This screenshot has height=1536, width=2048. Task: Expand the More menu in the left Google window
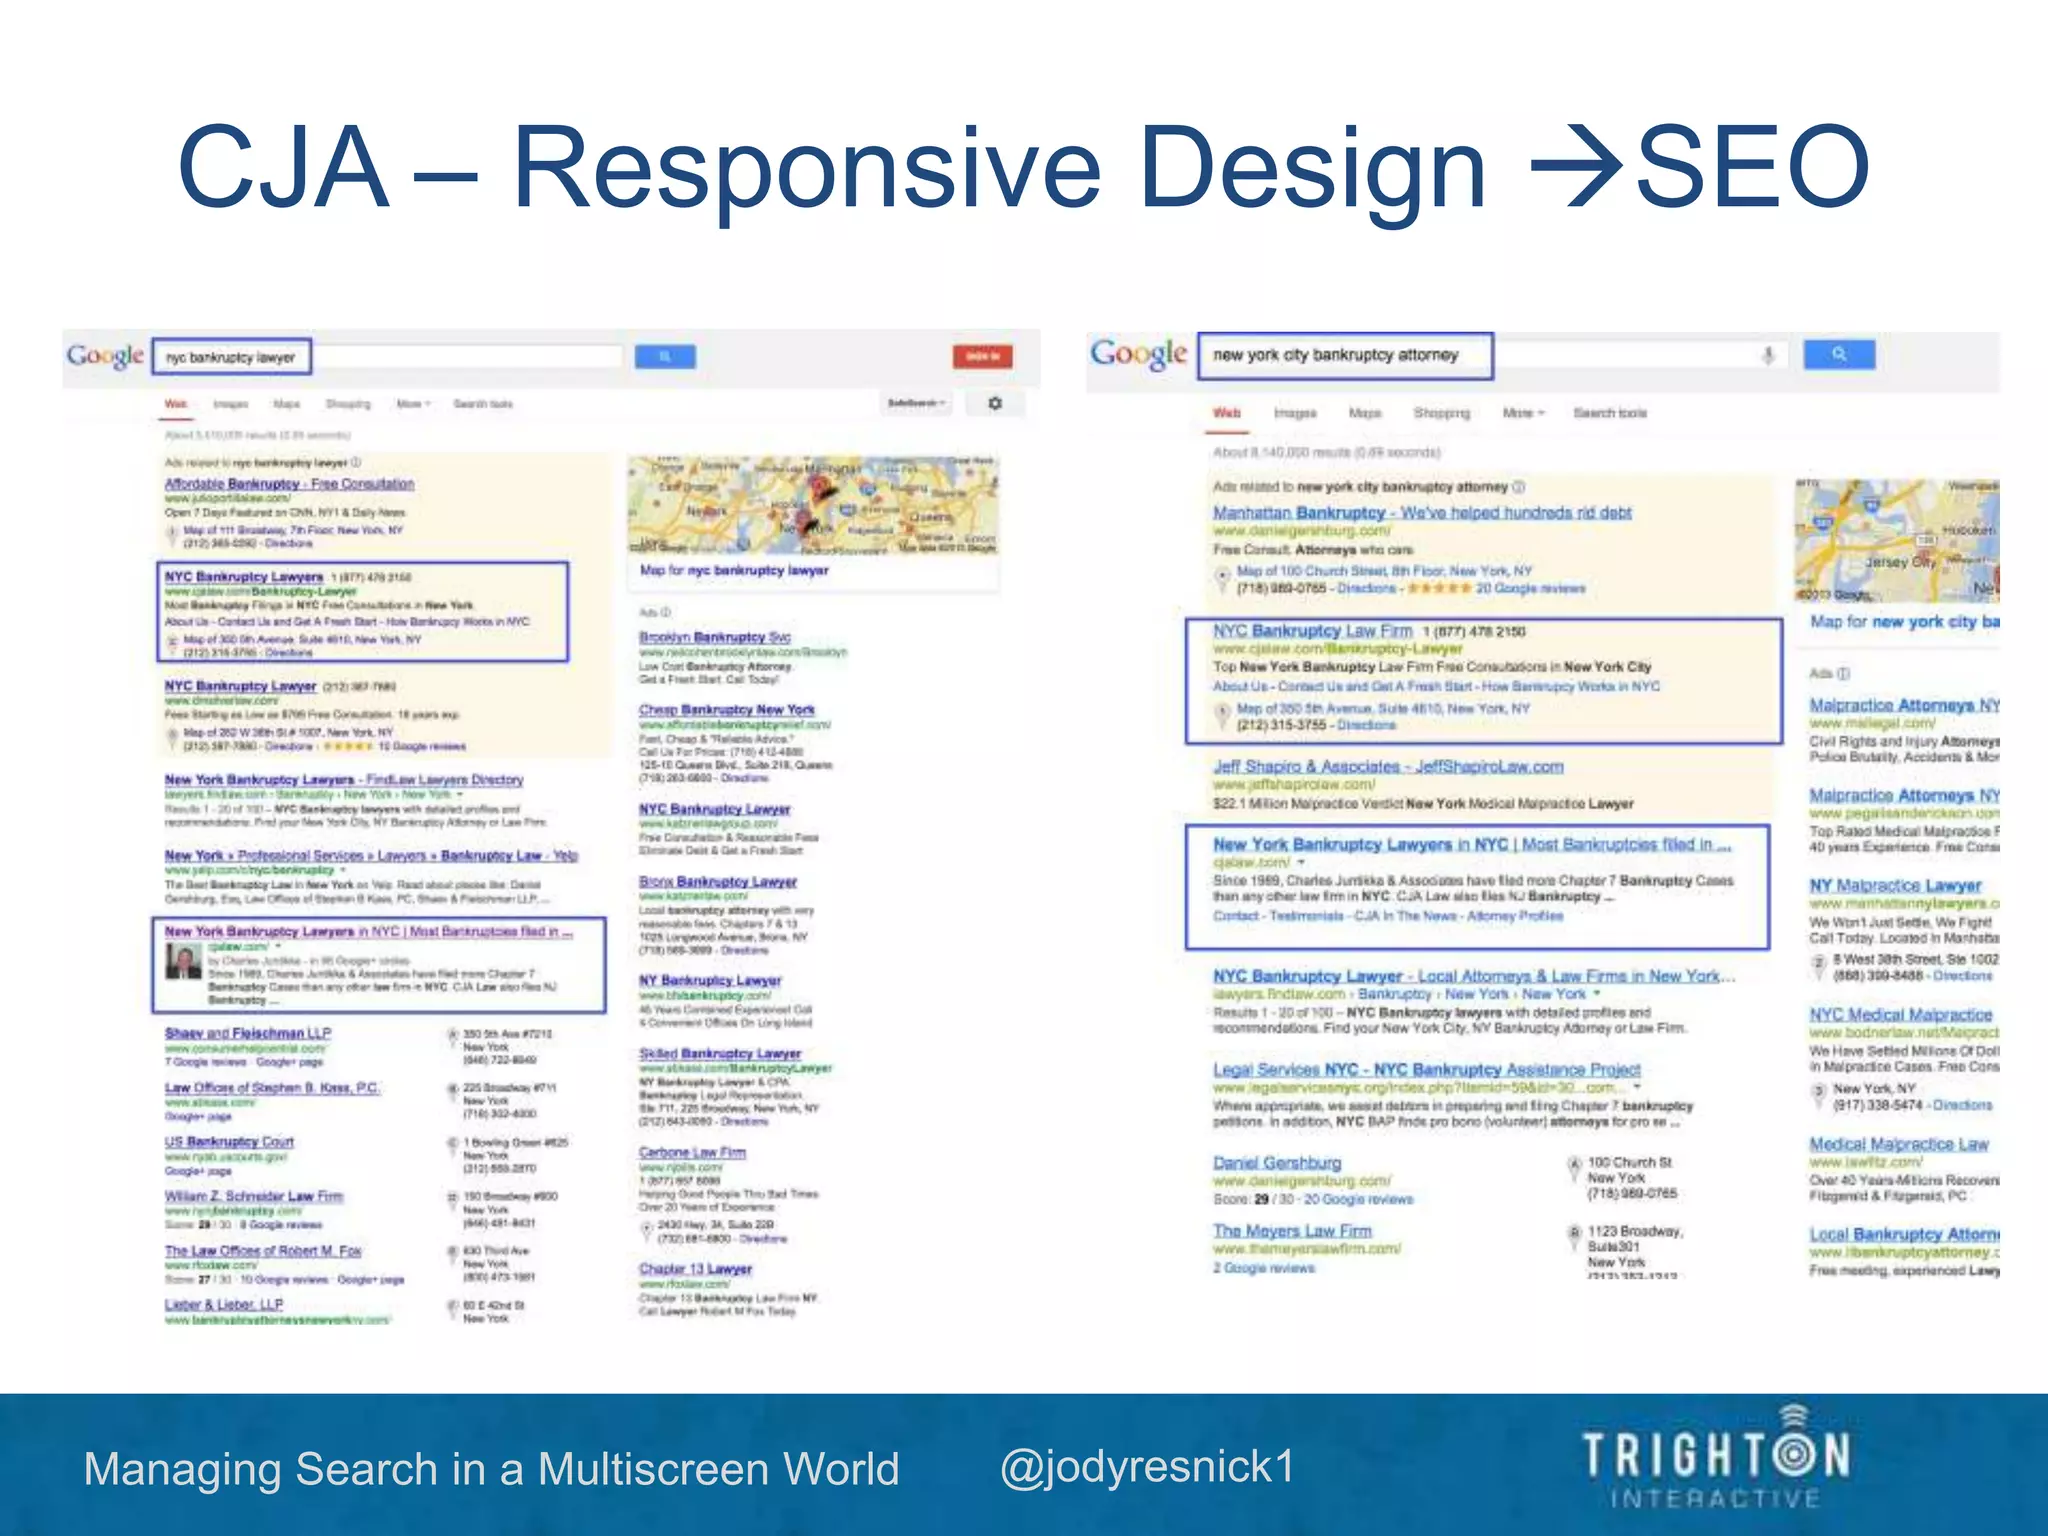[x=413, y=404]
